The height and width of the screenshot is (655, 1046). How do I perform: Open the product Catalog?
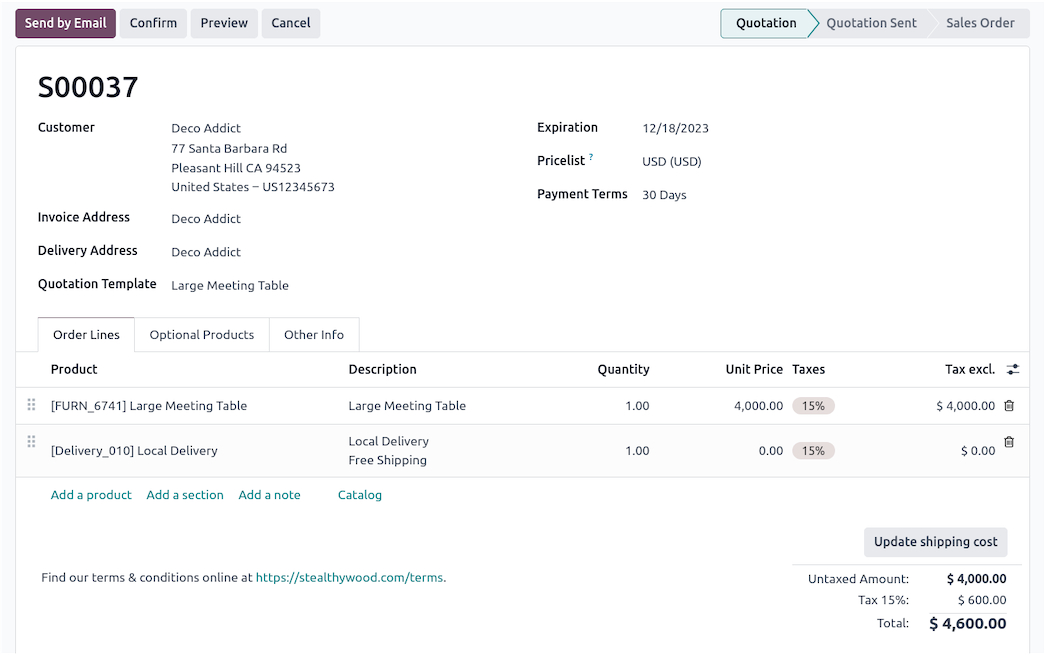click(359, 494)
